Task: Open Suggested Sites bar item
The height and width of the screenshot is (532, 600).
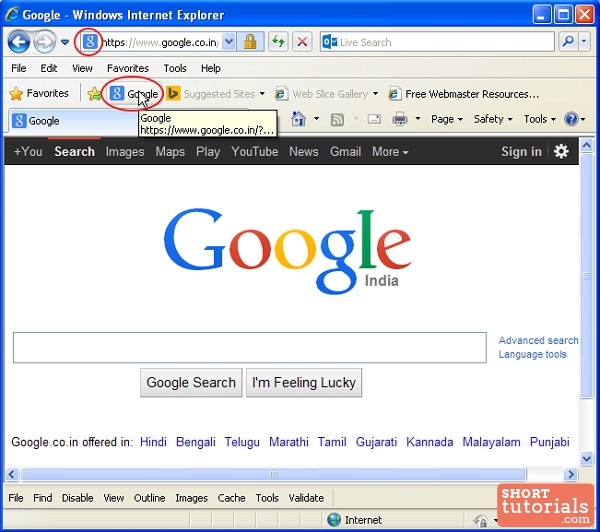Action: point(211,94)
